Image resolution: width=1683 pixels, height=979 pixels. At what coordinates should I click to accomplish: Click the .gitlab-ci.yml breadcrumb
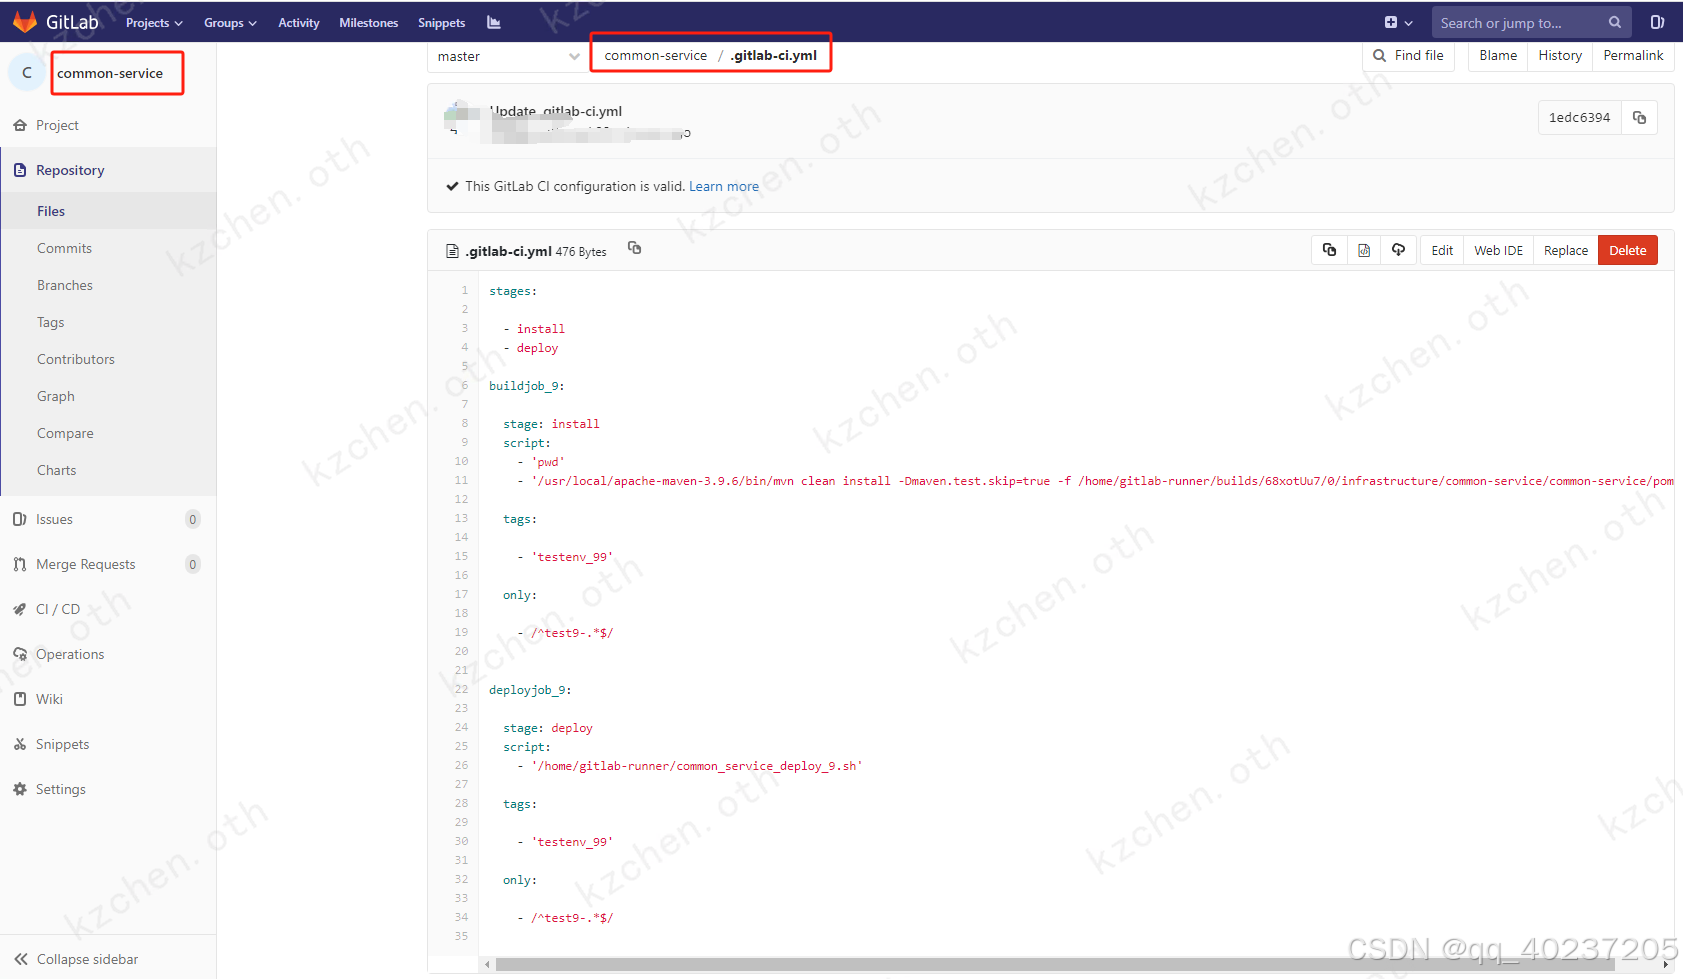click(773, 55)
